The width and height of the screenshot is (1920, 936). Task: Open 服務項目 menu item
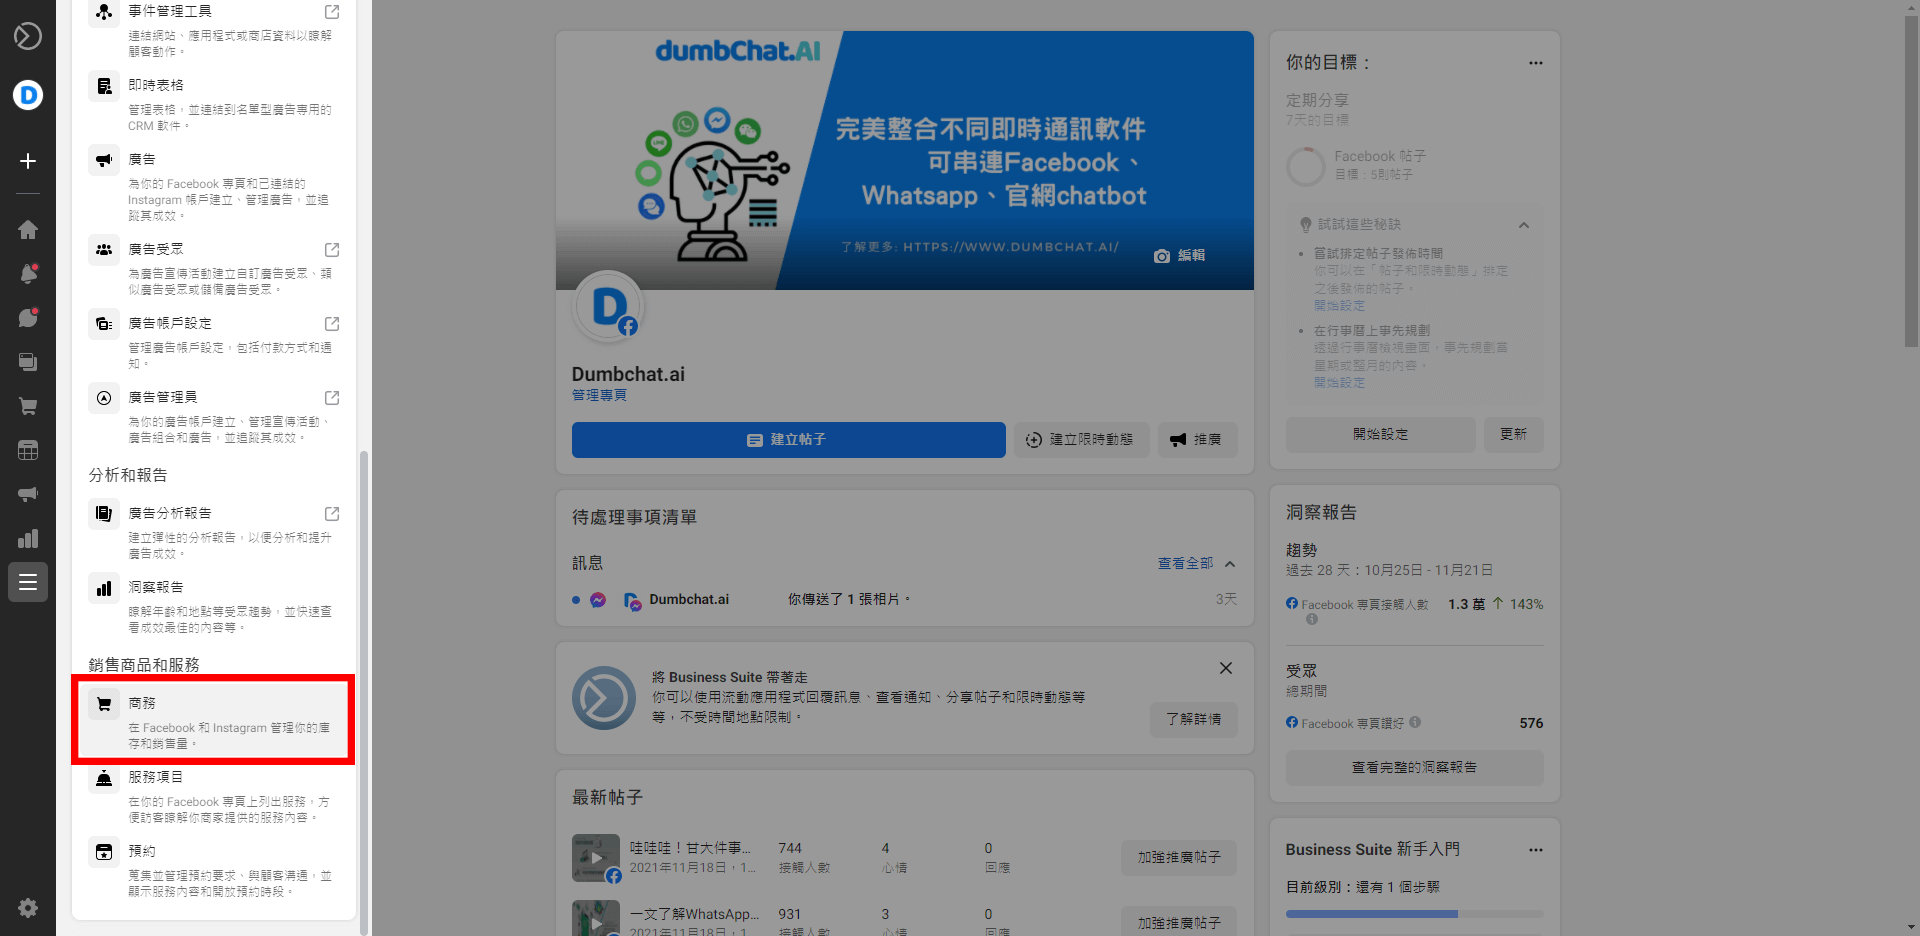214,797
